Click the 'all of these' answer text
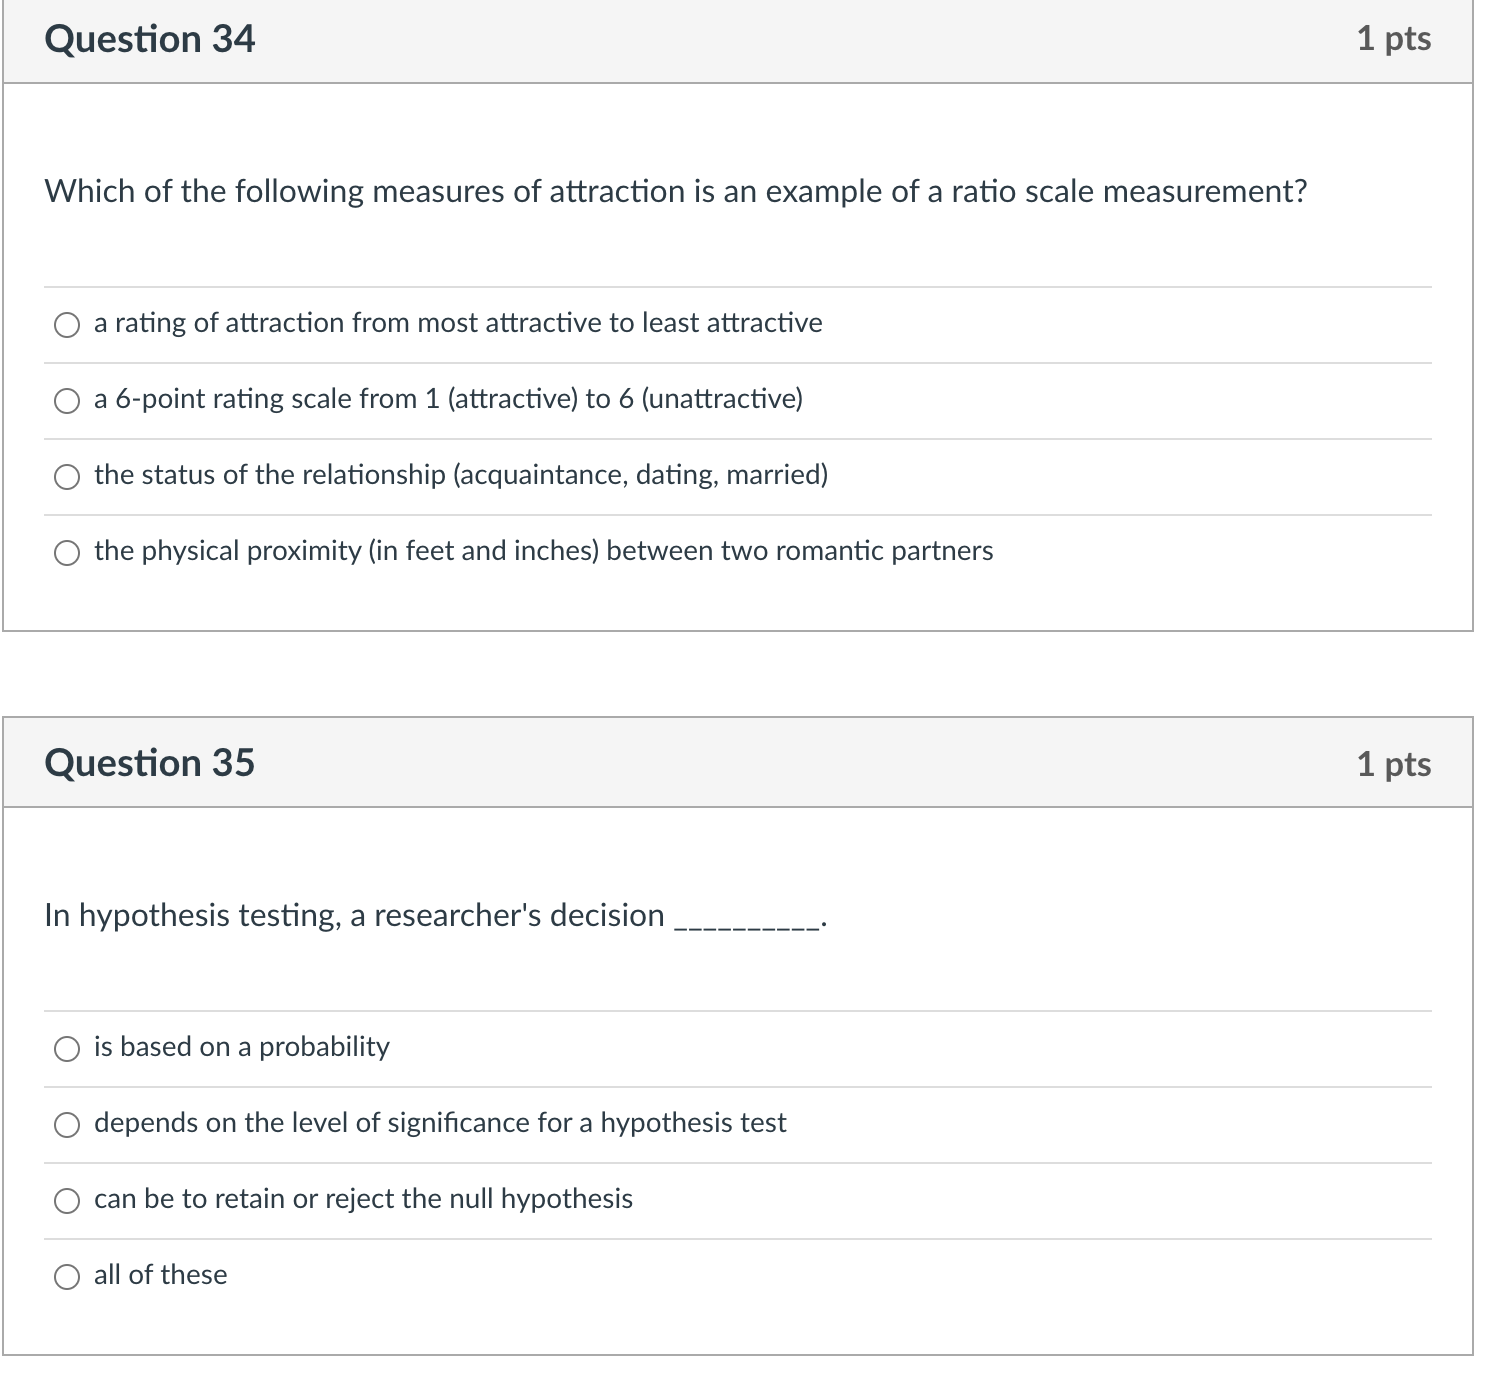Image resolution: width=1492 pixels, height=1378 pixels. tap(160, 1275)
